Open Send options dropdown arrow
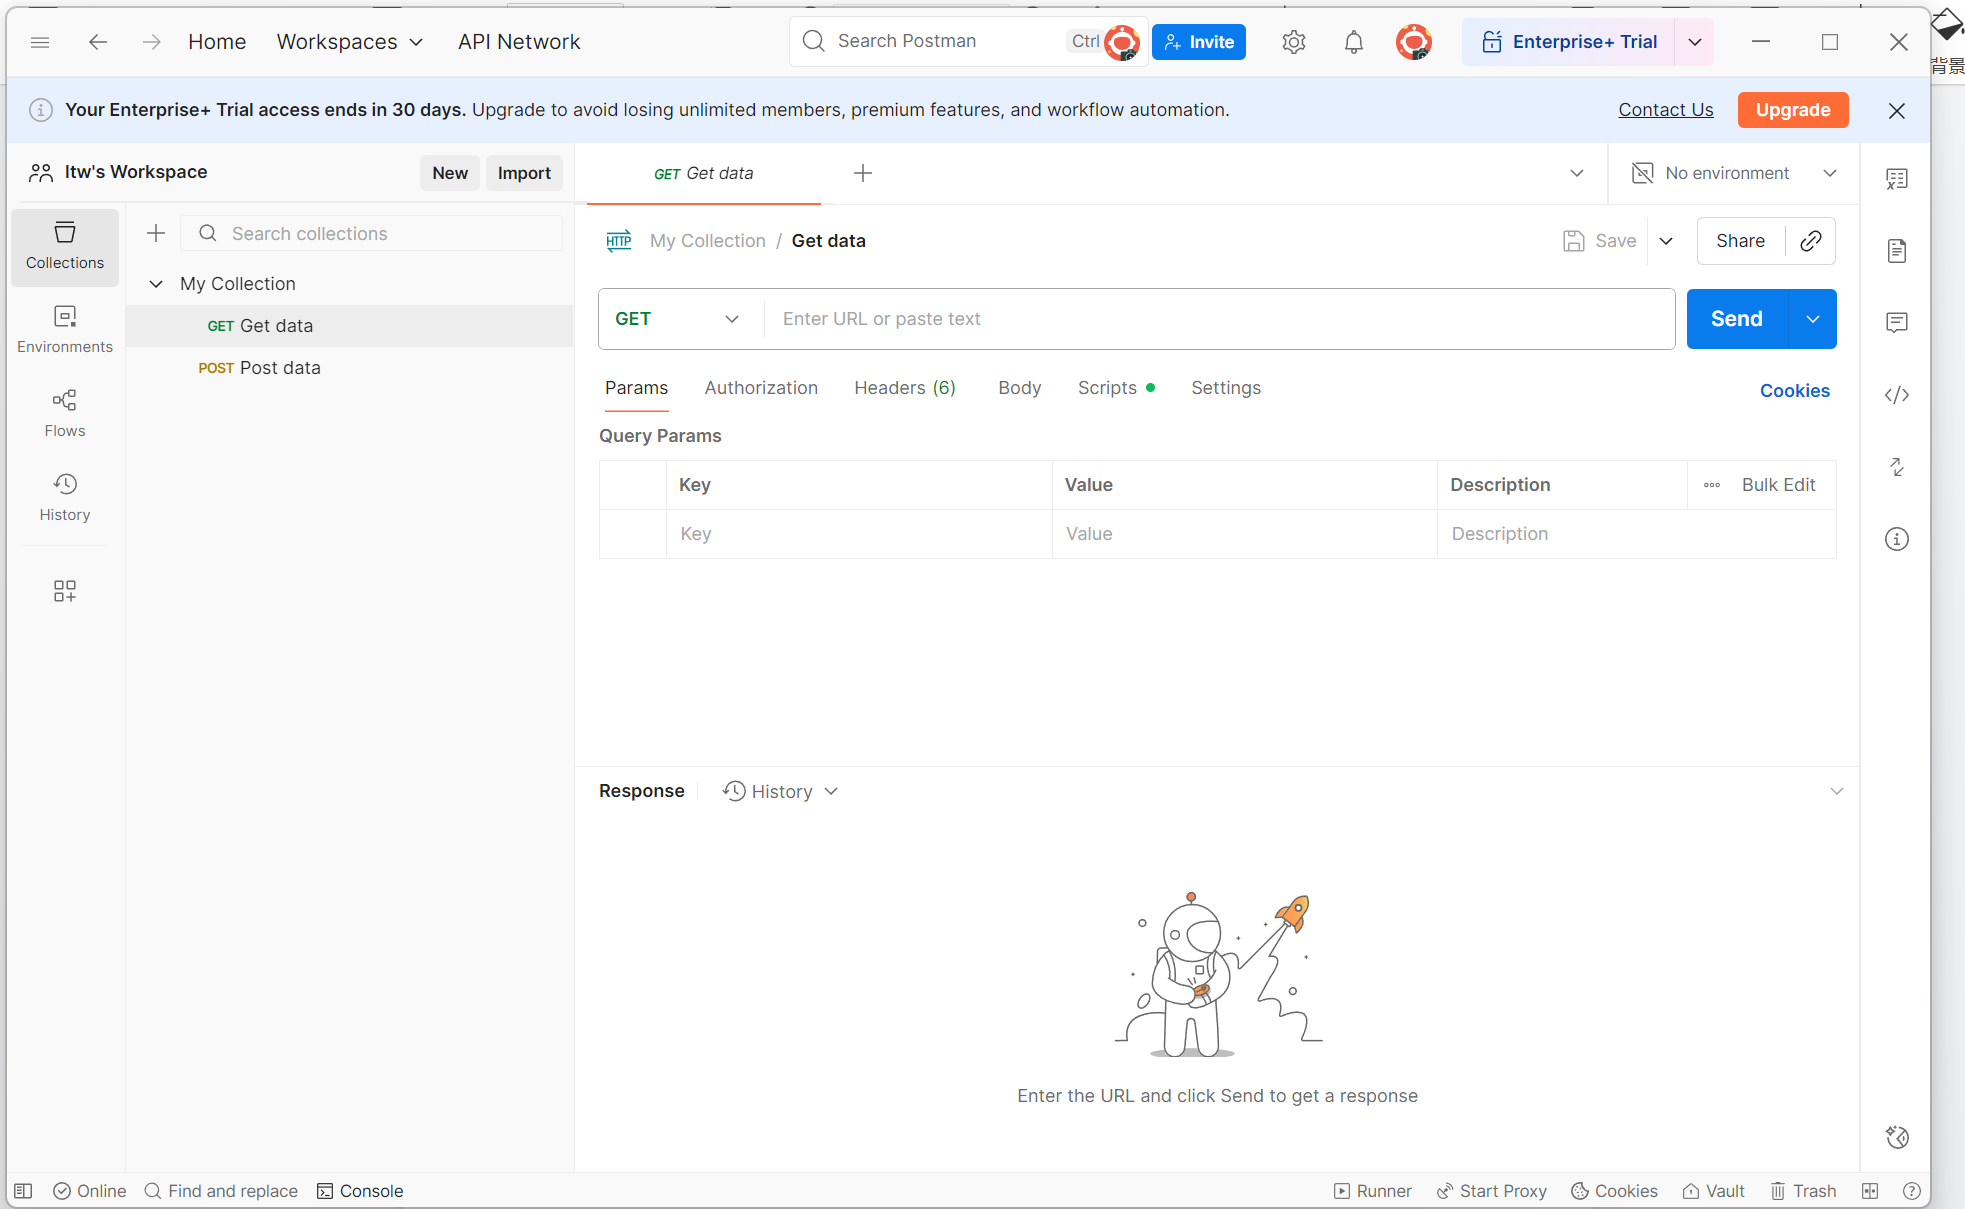The image size is (1965, 1209). 1813,319
